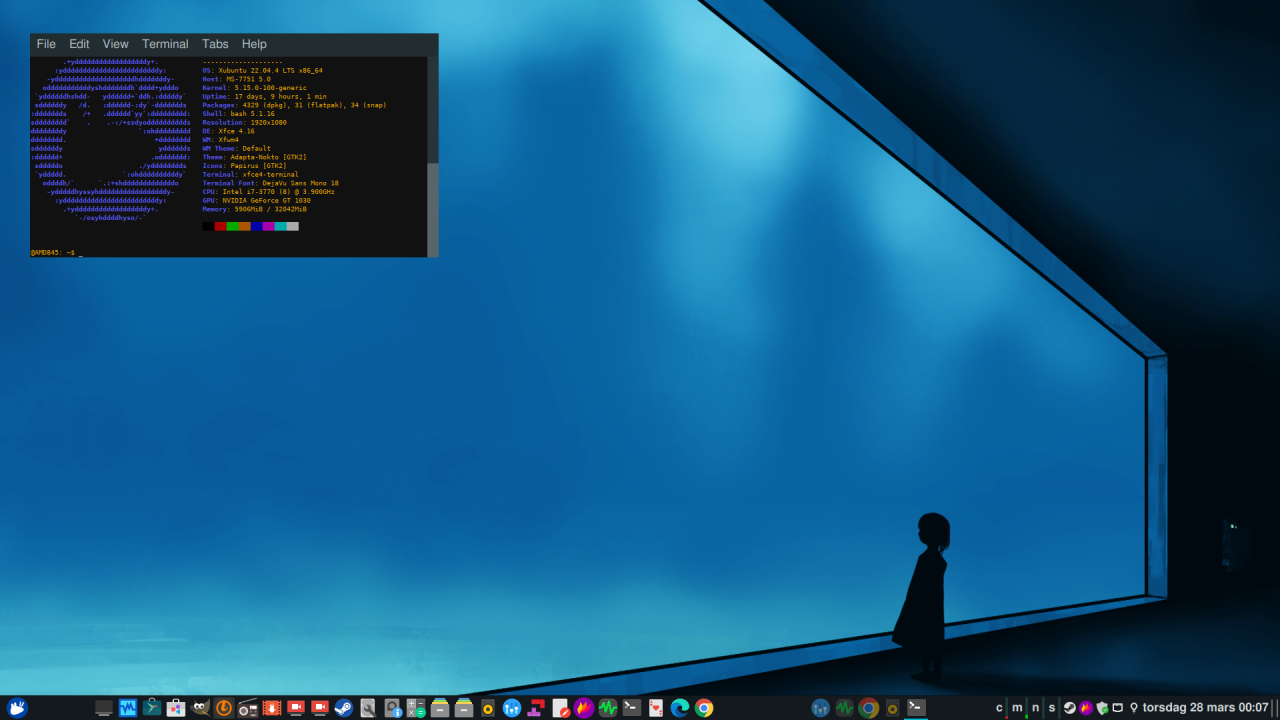The height and width of the screenshot is (720, 1280).
Task: Click the terminal vertical scrollbar
Action: pos(433,157)
